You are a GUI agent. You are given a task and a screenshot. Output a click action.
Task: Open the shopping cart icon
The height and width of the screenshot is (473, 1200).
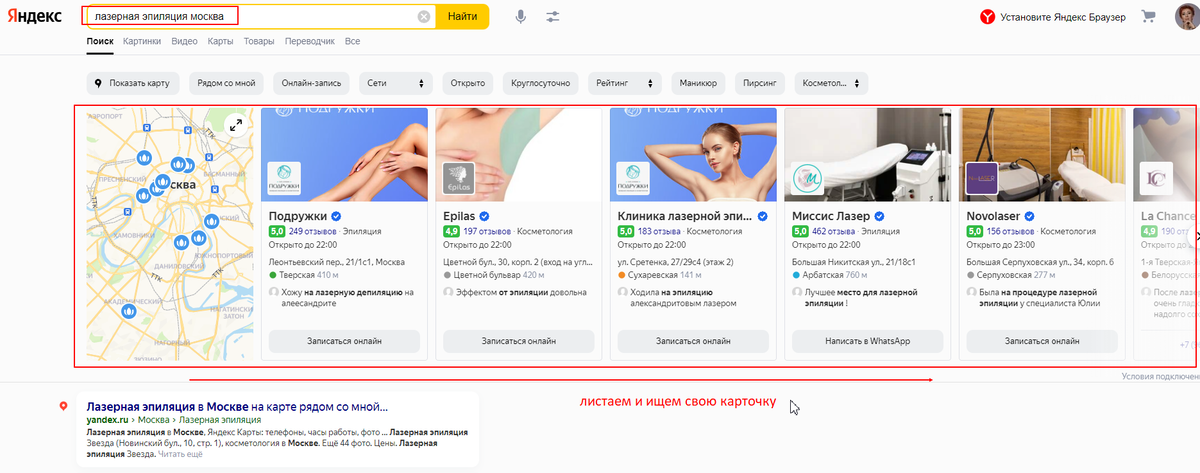point(1149,17)
